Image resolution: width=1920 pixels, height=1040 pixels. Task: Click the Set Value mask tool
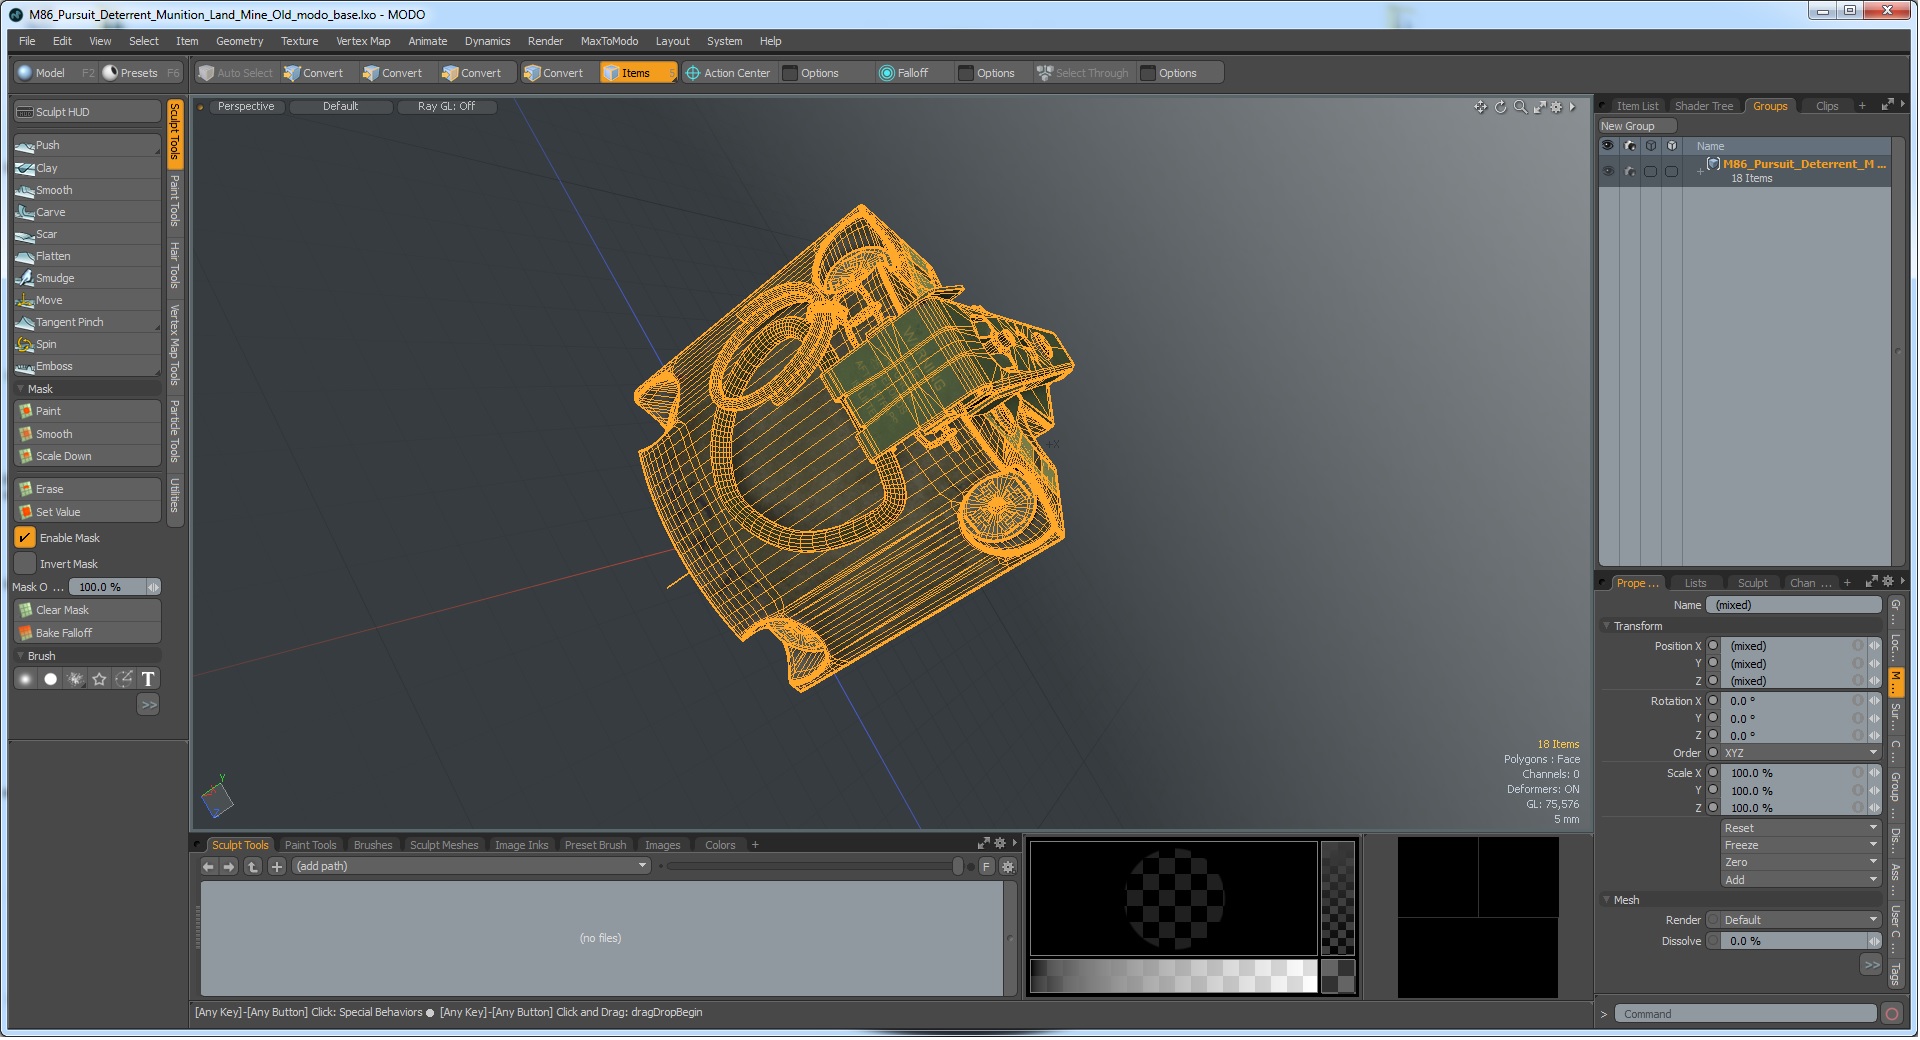click(x=87, y=512)
